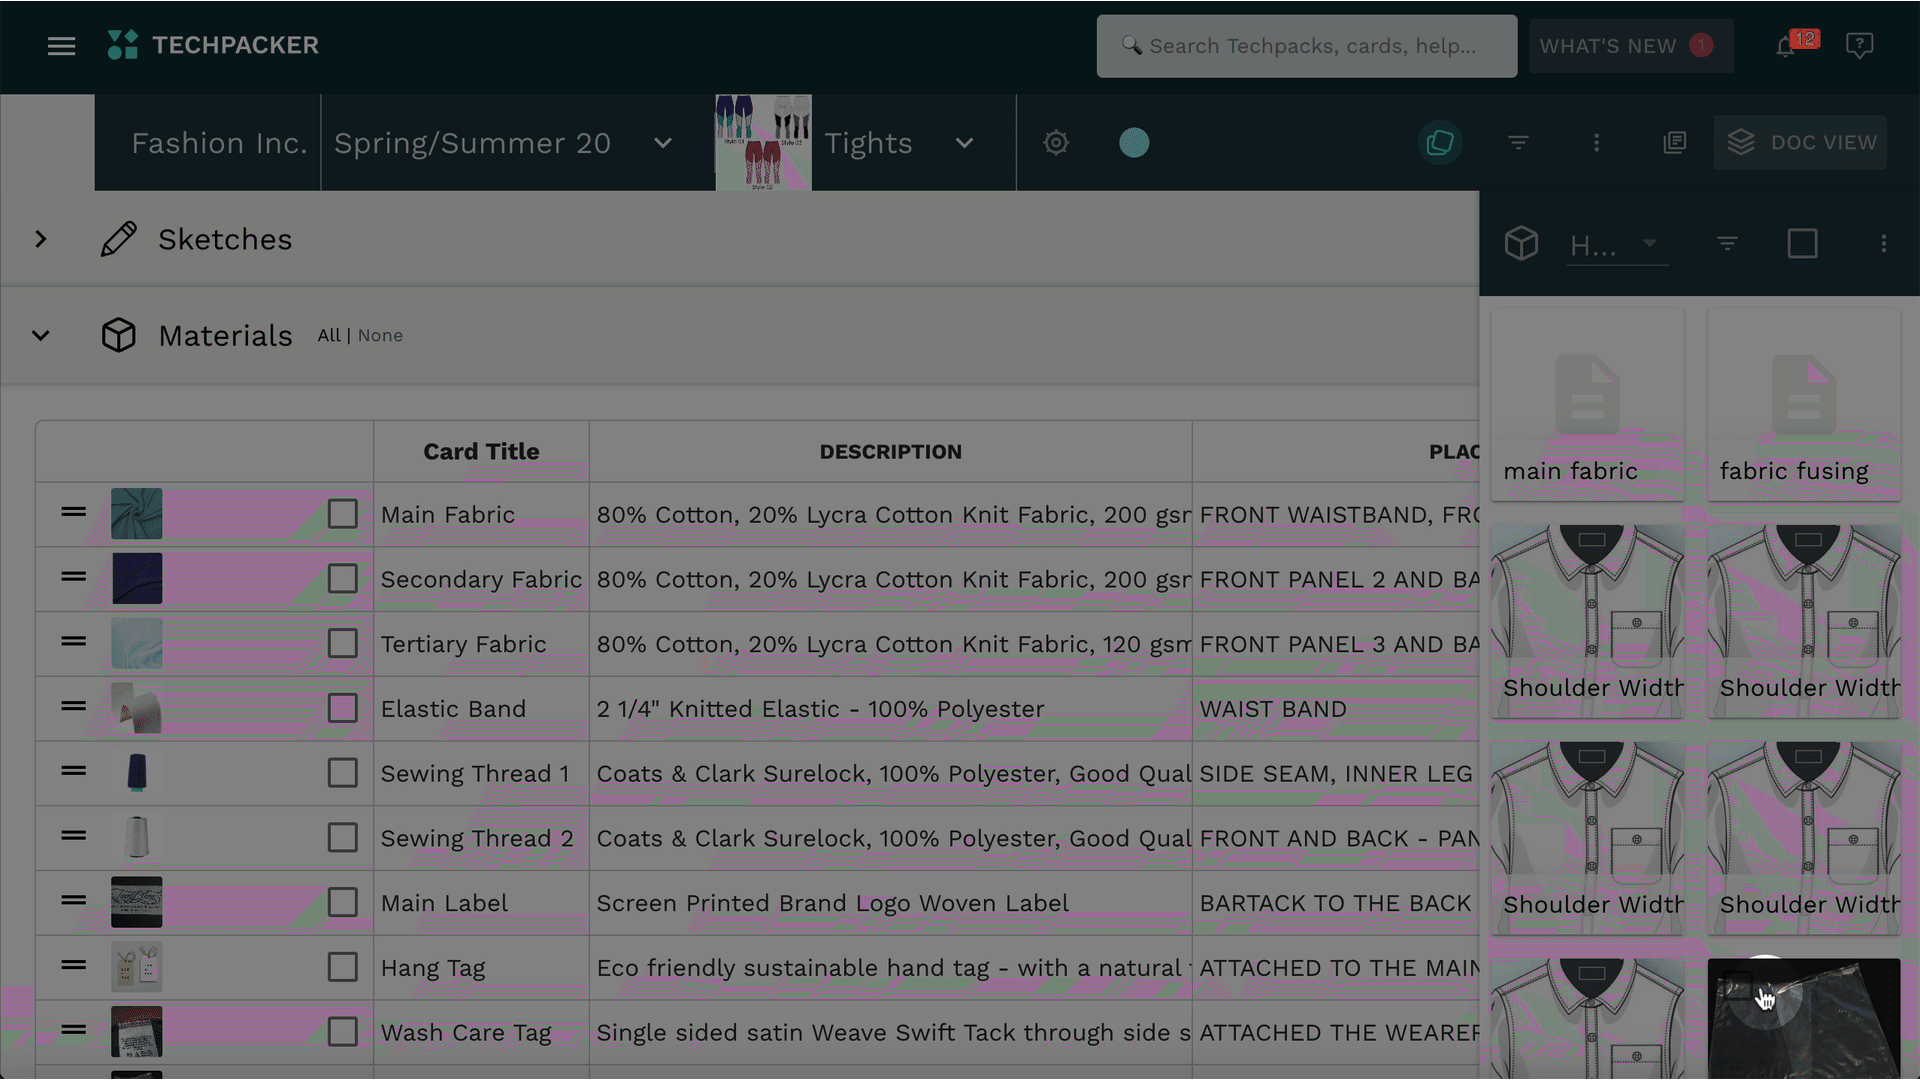Open the hamburger main menu

pyautogui.click(x=61, y=46)
